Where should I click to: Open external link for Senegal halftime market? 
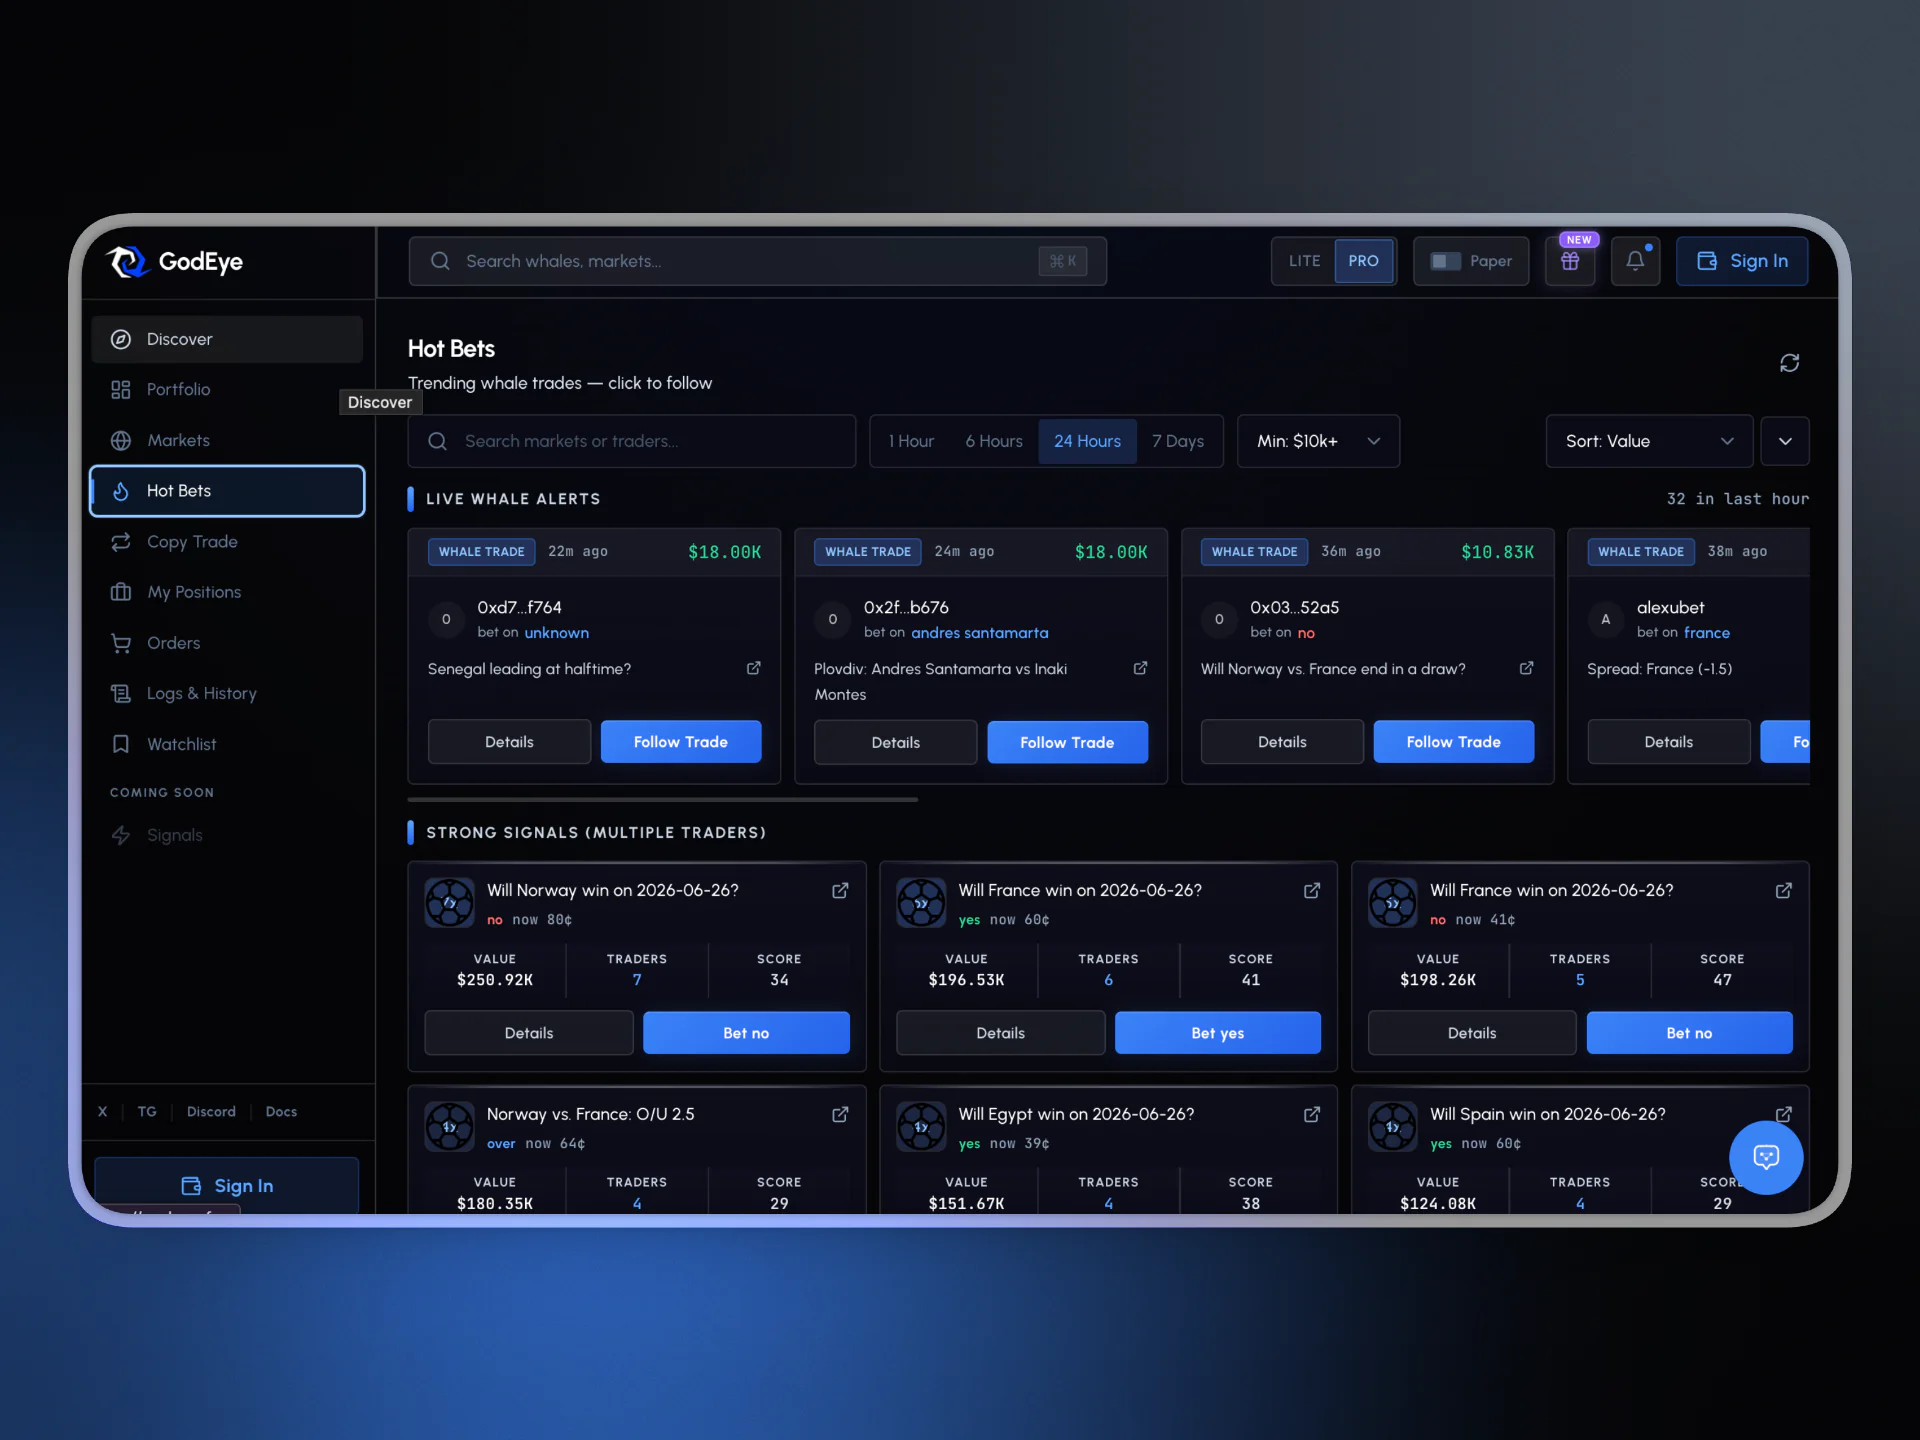(x=754, y=668)
